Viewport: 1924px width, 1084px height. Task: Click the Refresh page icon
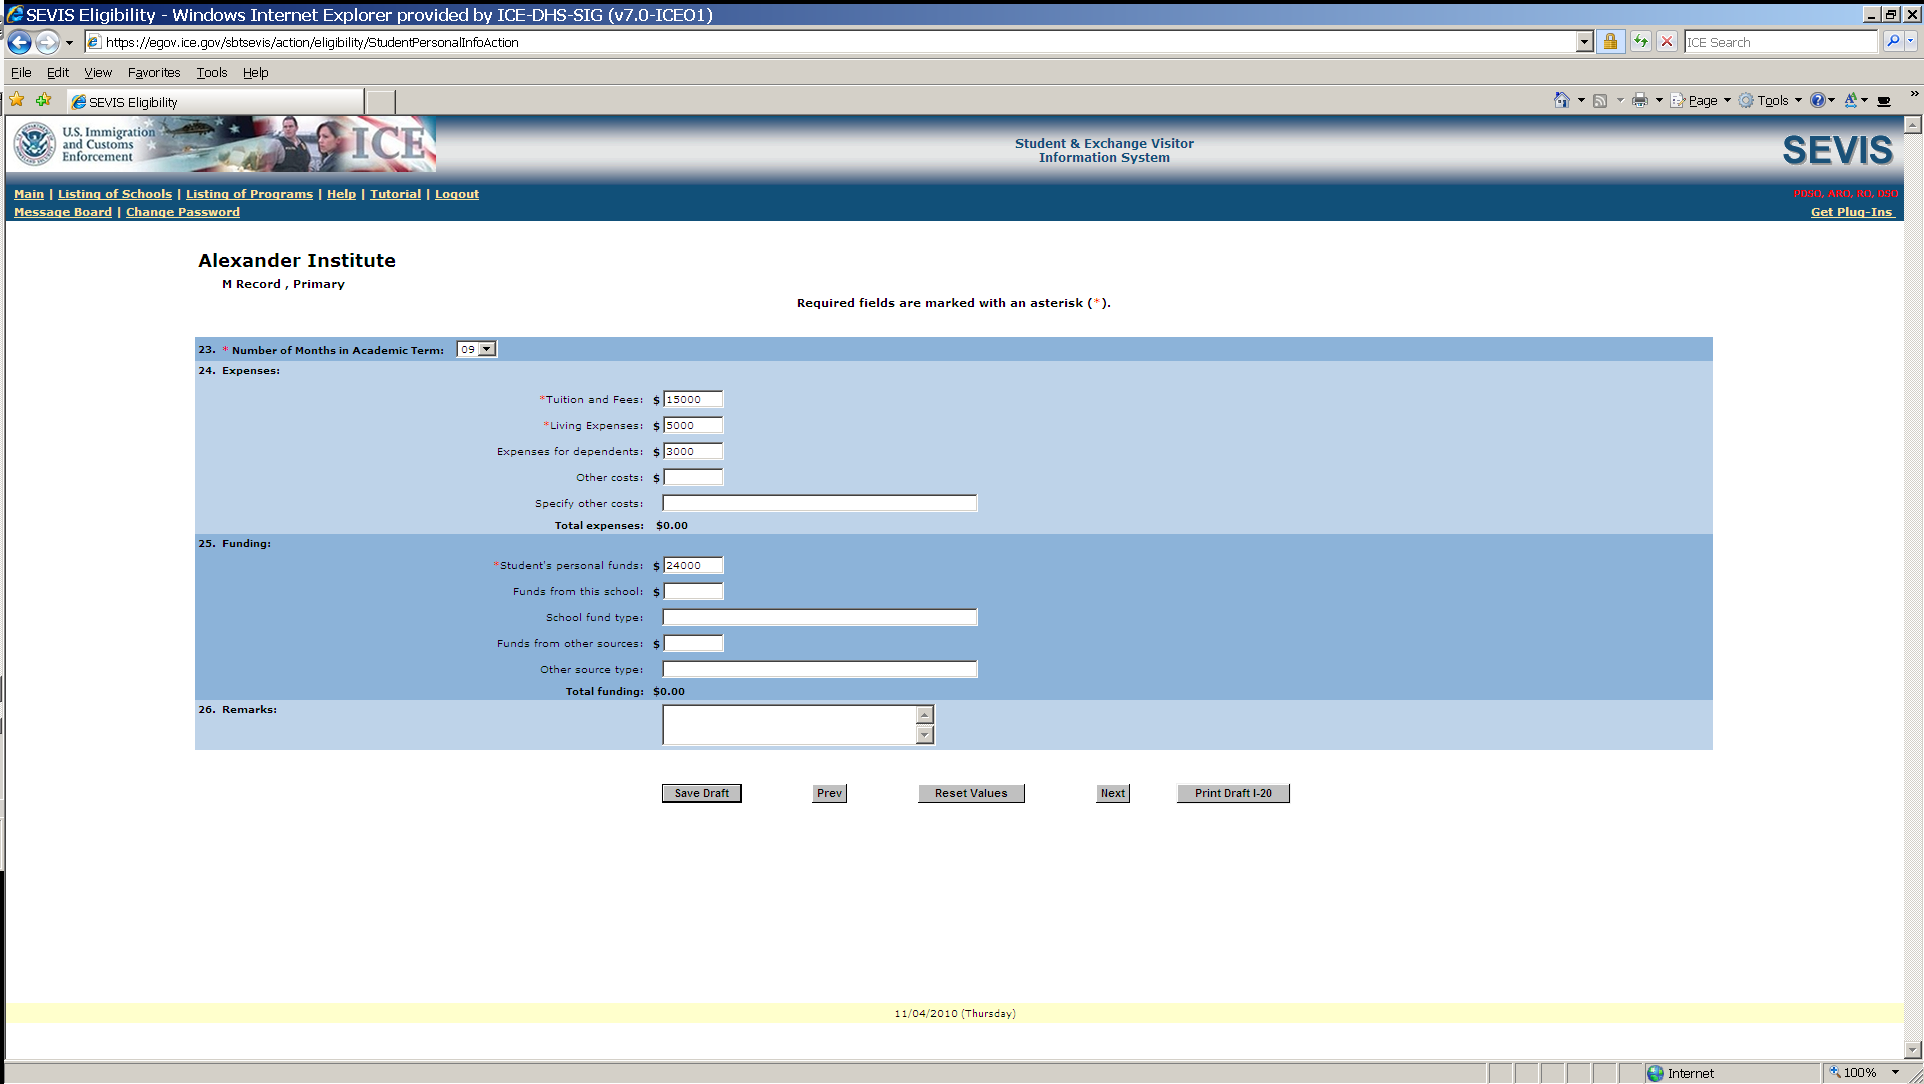pos(1640,42)
